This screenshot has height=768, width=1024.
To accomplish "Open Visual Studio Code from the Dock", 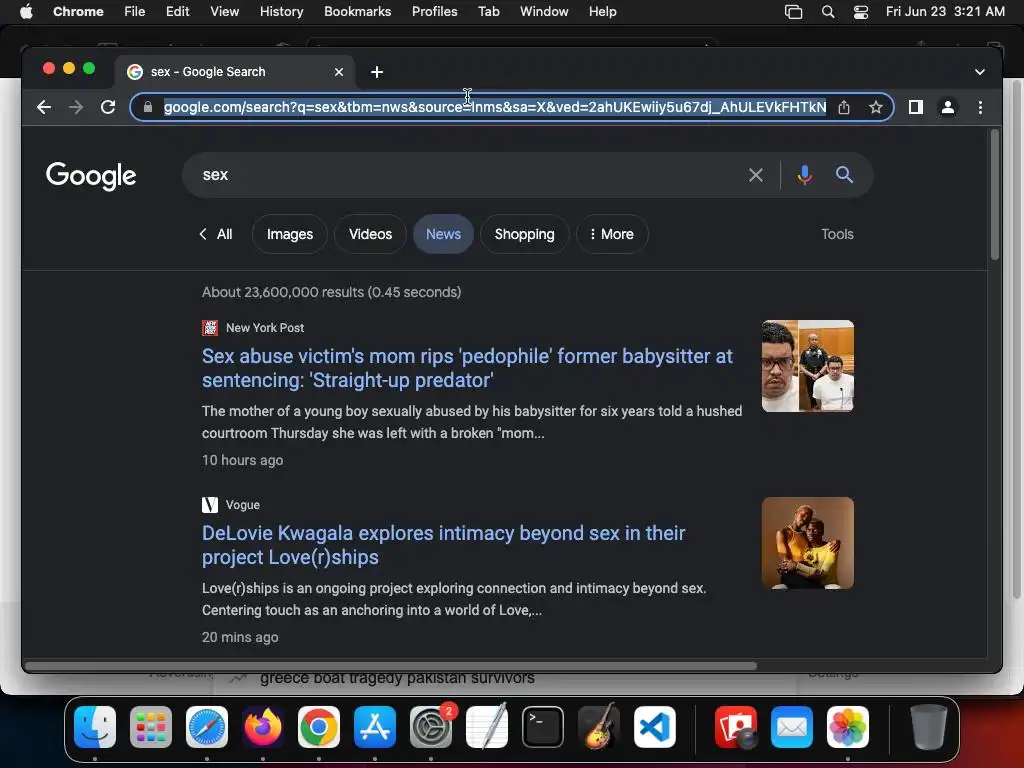I will pyautogui.click(x=654, y=727).
